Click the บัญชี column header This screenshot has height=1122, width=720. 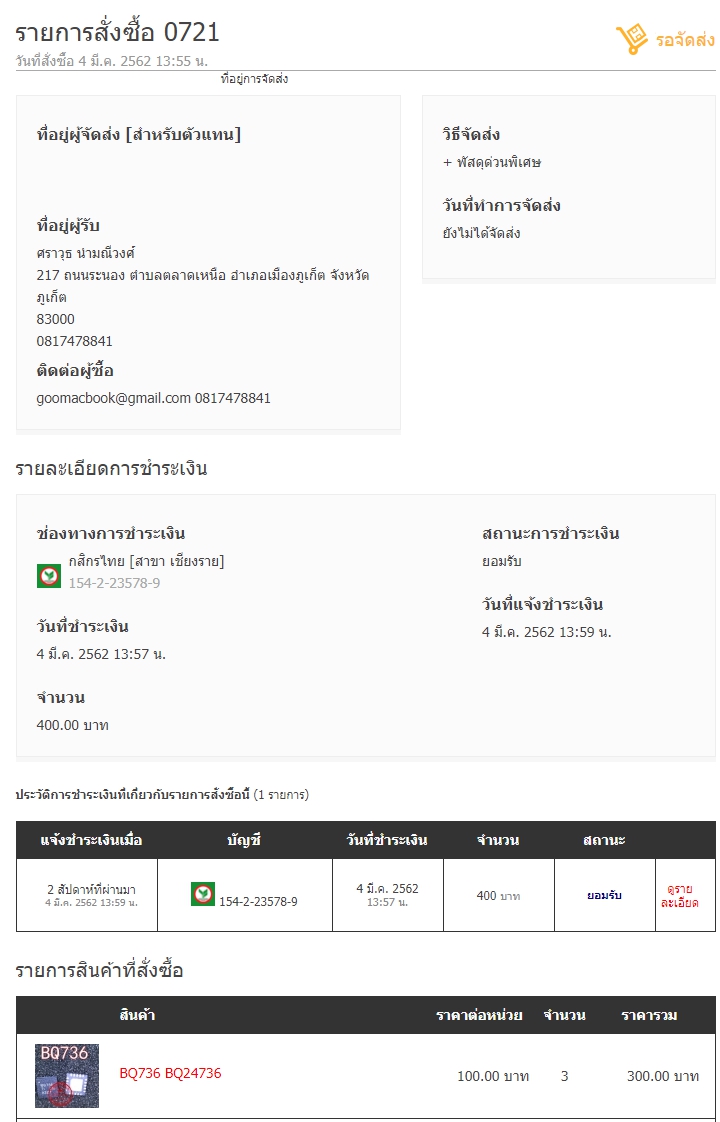(x=245, y=840)
